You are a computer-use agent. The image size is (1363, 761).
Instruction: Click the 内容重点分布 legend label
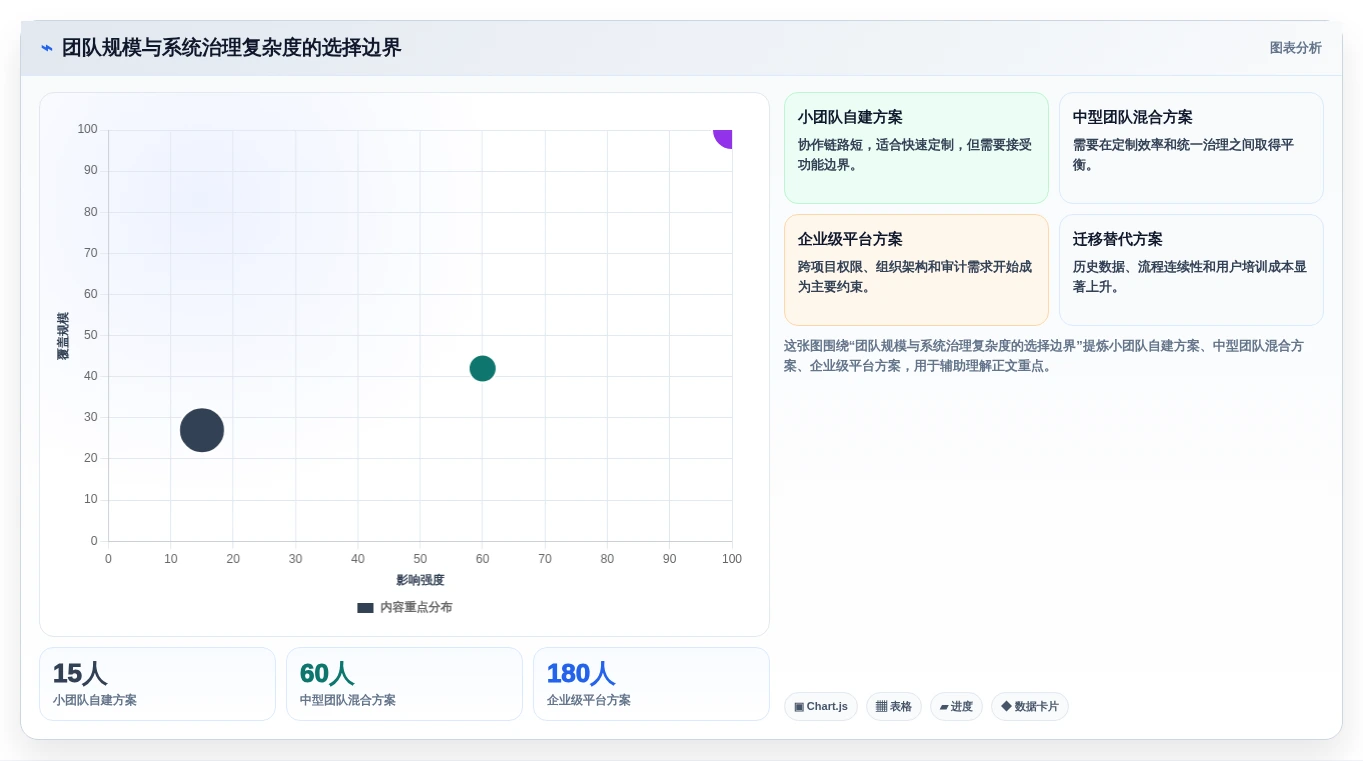tap(416, 608)
